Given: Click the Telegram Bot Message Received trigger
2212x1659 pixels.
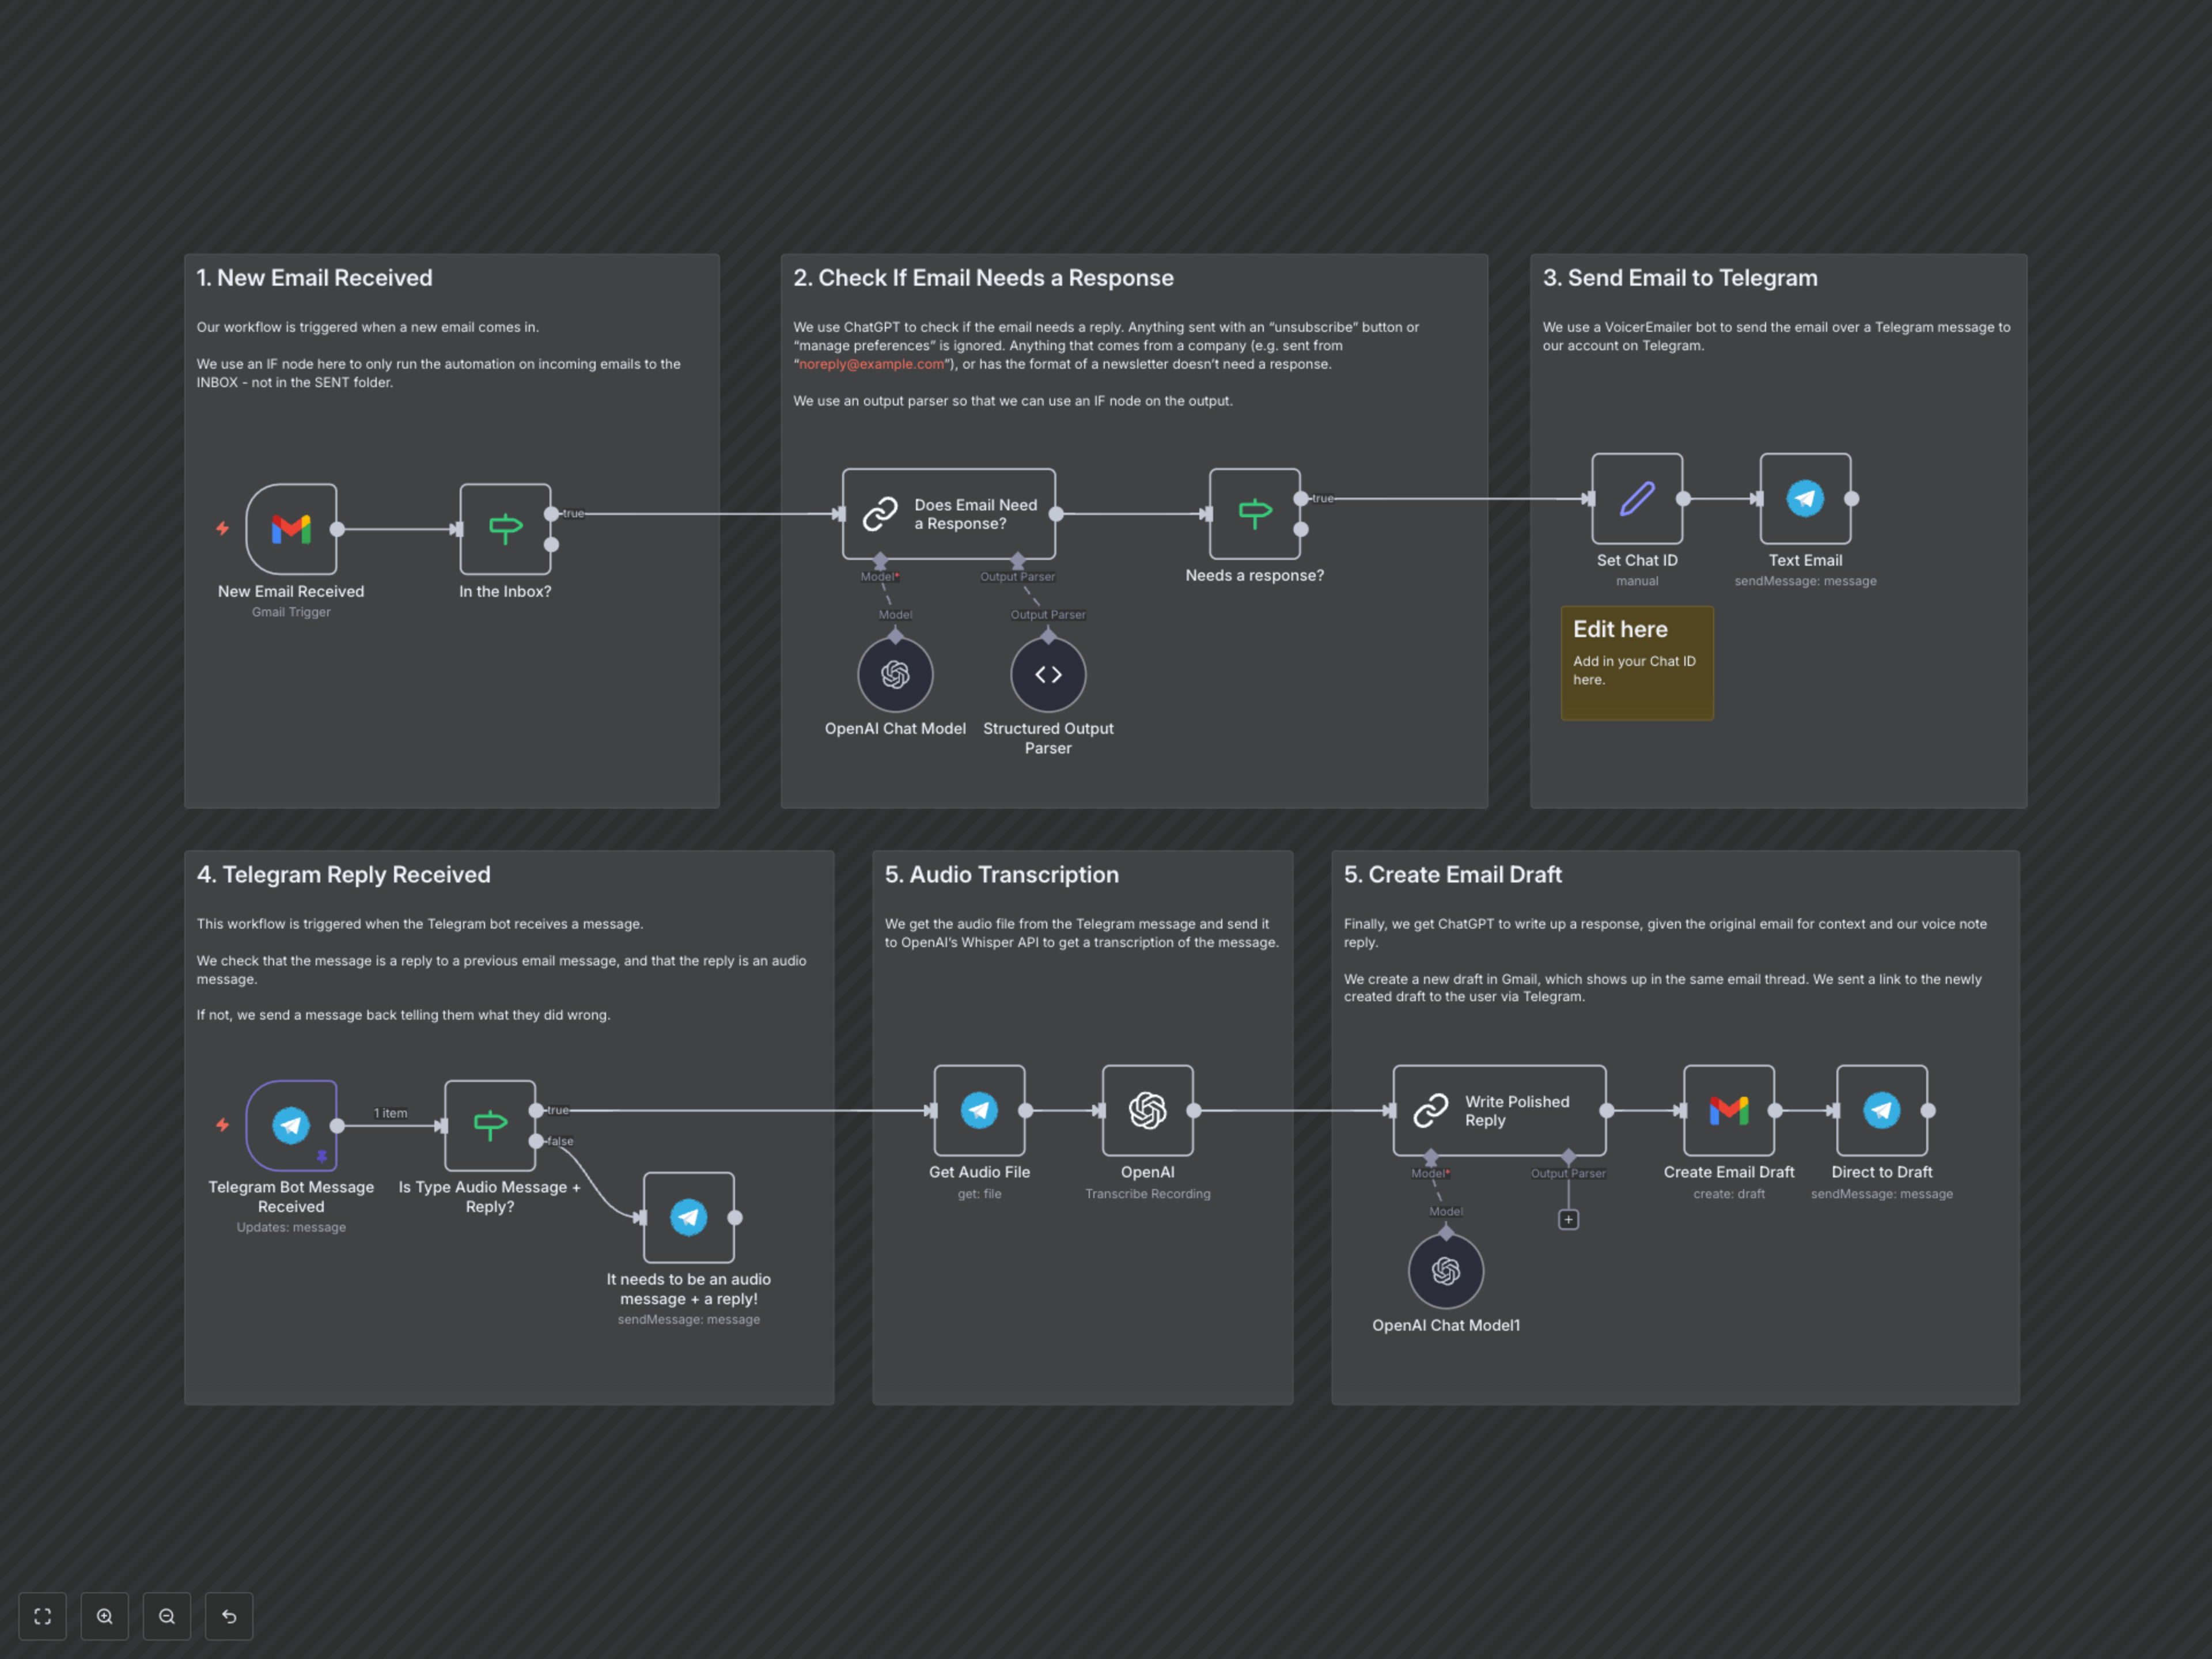Looking at the screenshot, I should (x=291, y=1125).
